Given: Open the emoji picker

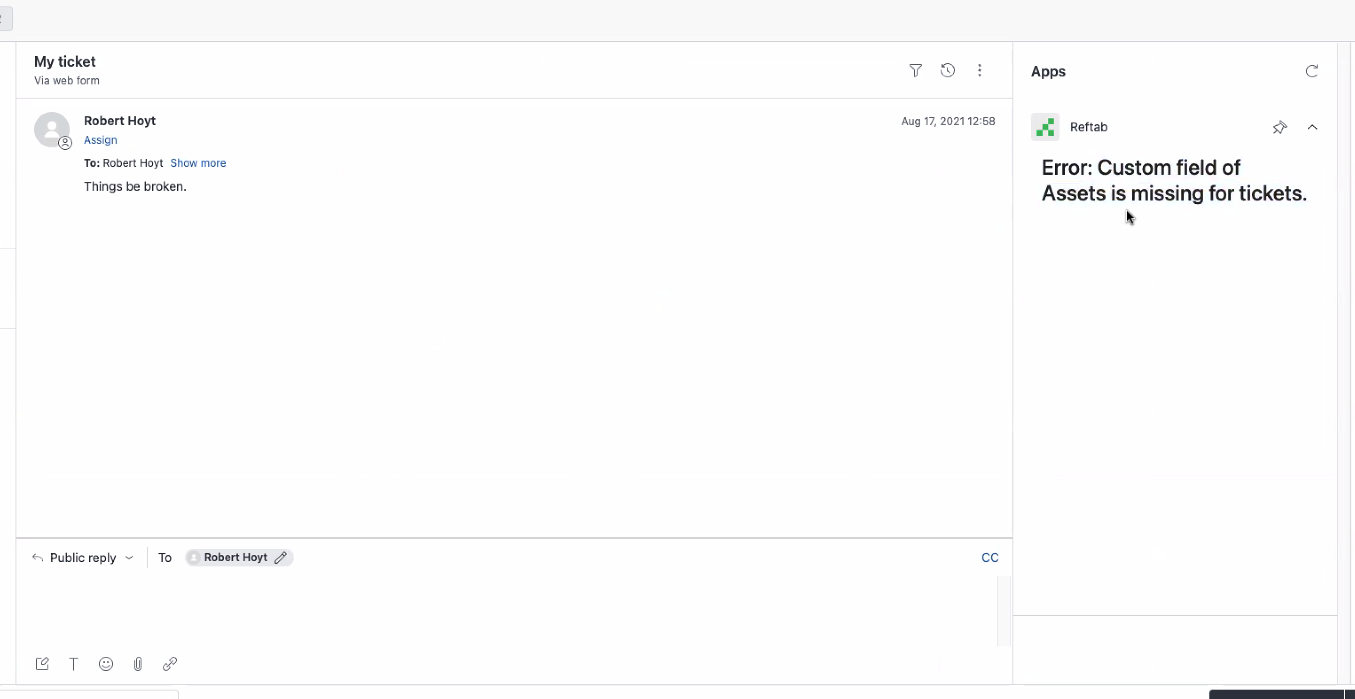Looking at the screenshot, I should pyautogui.click(x=106, y=664).
